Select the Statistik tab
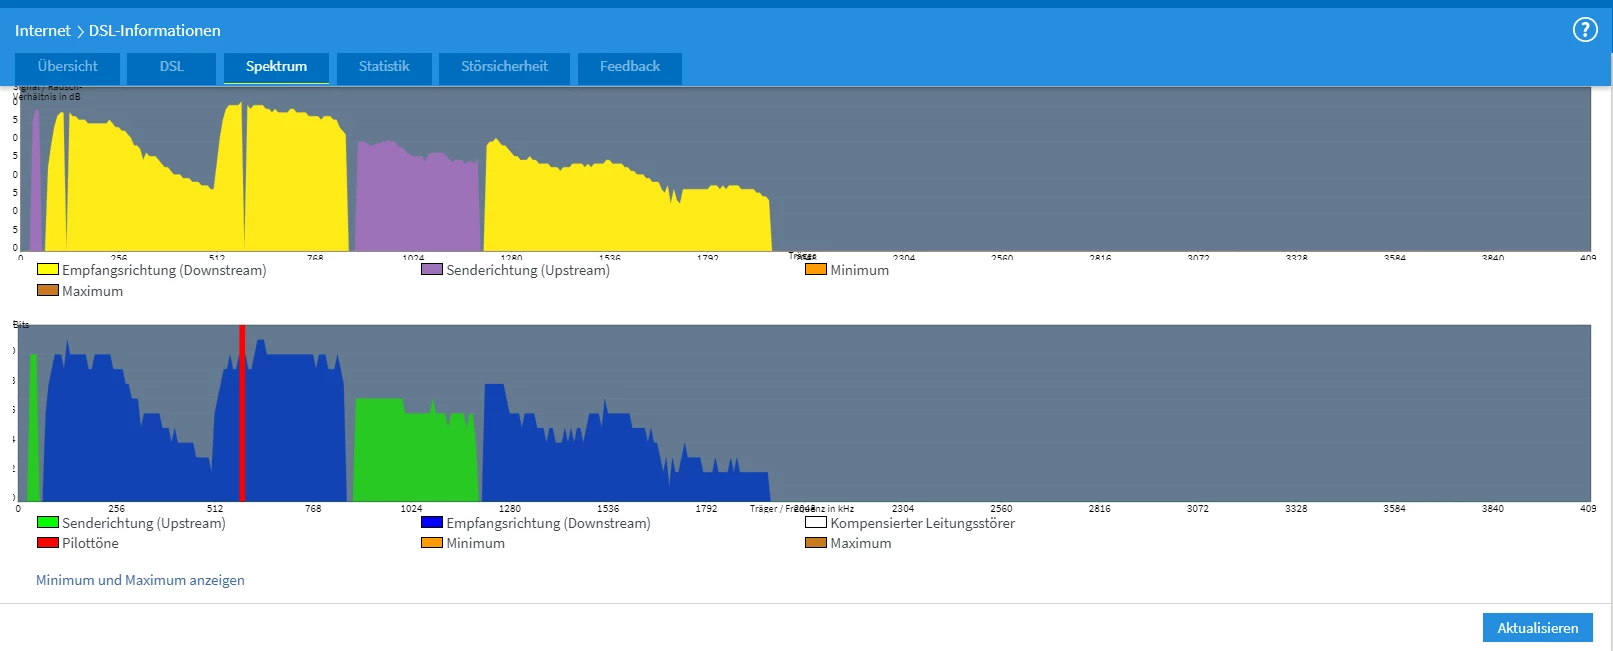 (x=384, y=67)
